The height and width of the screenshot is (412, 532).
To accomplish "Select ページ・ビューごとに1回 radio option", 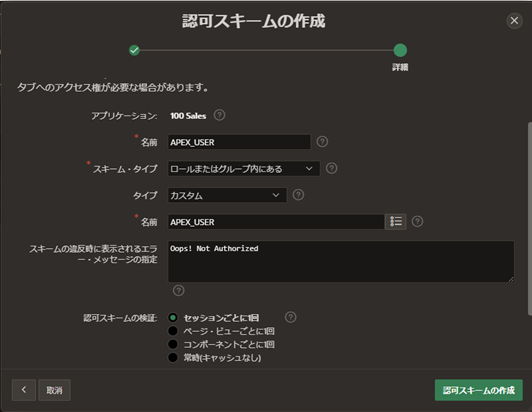I will click(x=173, y=331).
